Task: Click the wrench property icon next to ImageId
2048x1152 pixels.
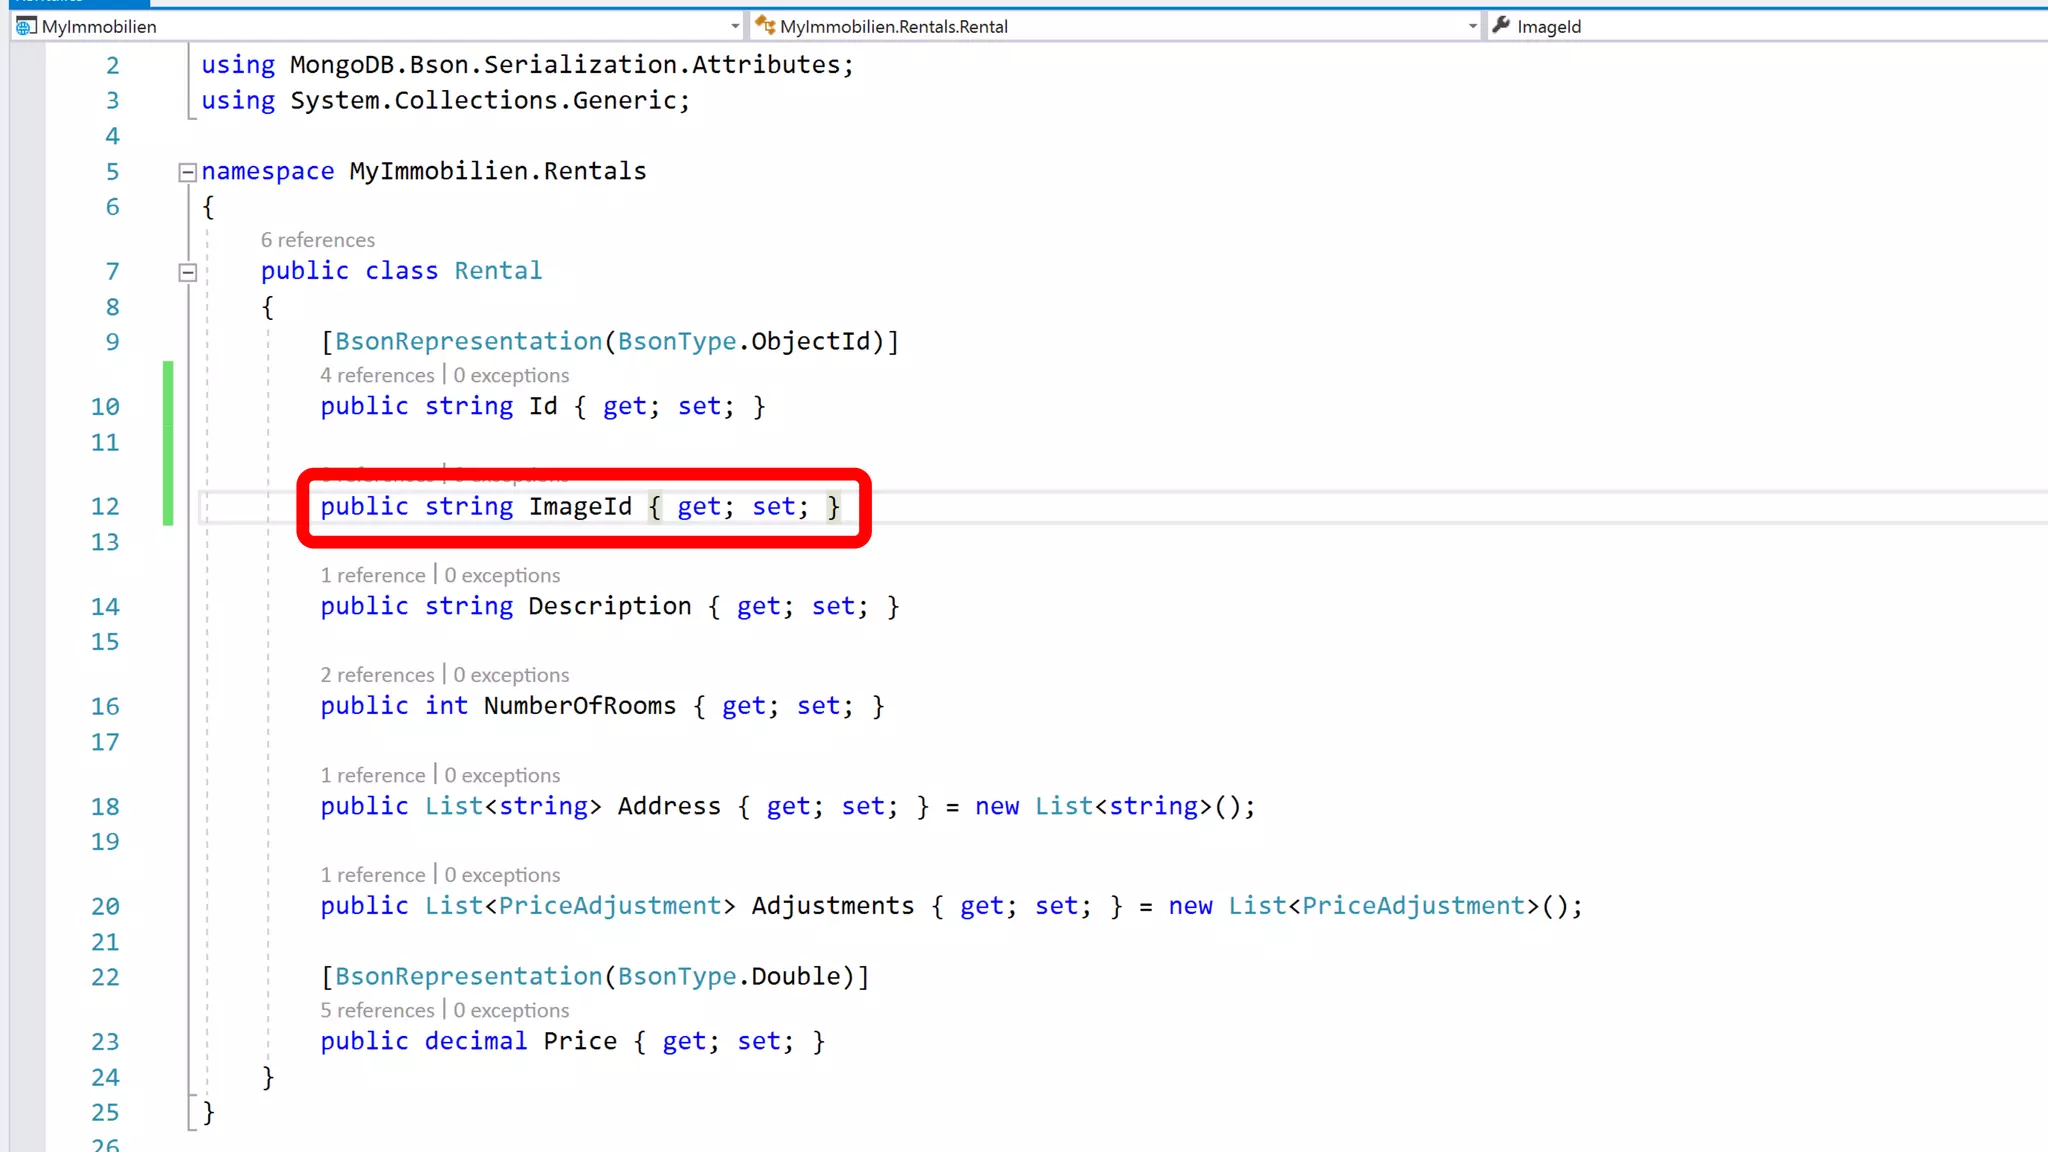Action: coord(1501,25)
